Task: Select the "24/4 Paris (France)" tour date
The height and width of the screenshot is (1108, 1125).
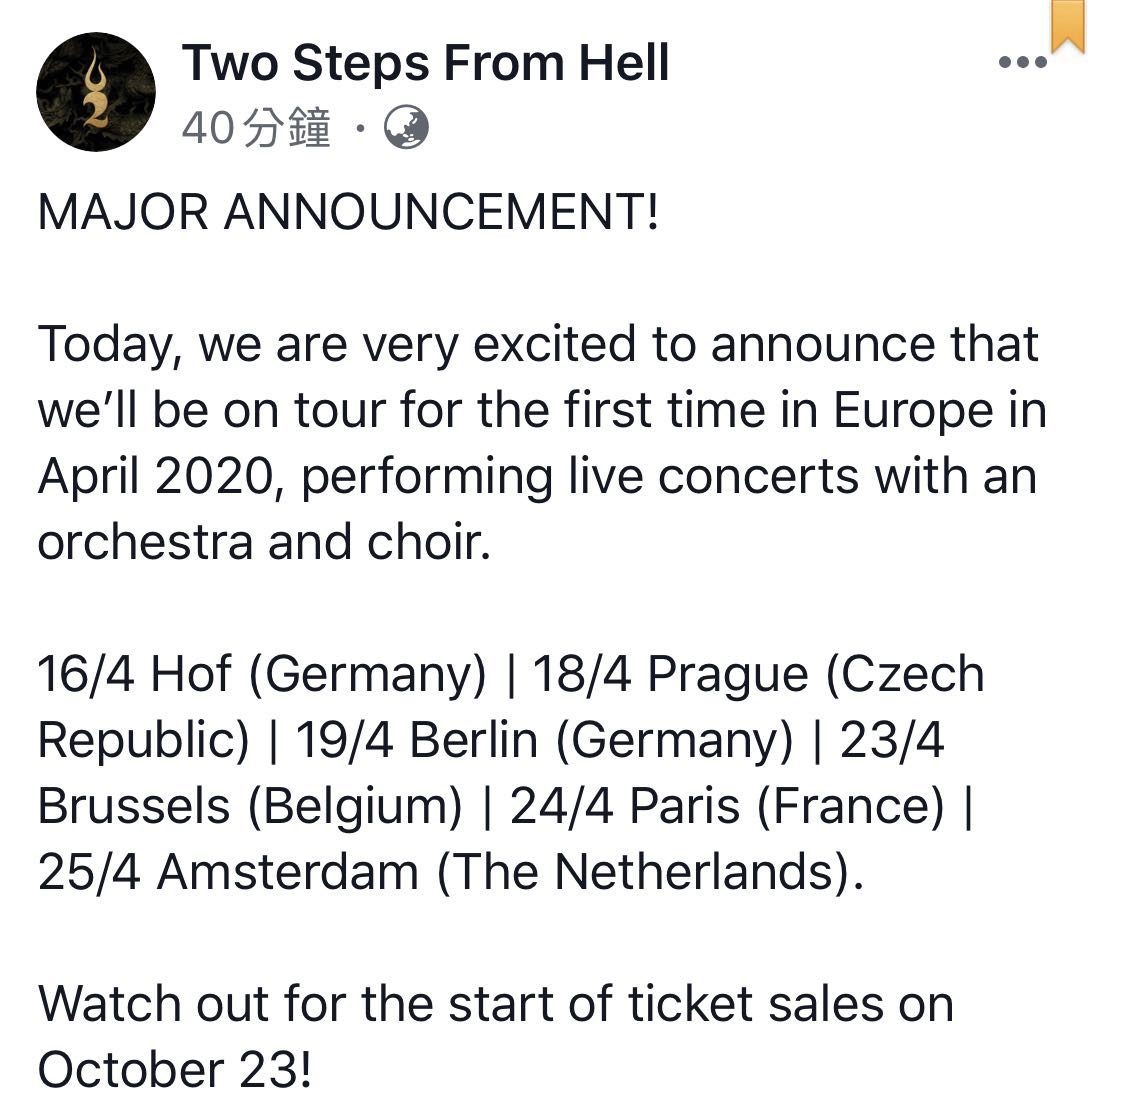Action: click(727, 807)
